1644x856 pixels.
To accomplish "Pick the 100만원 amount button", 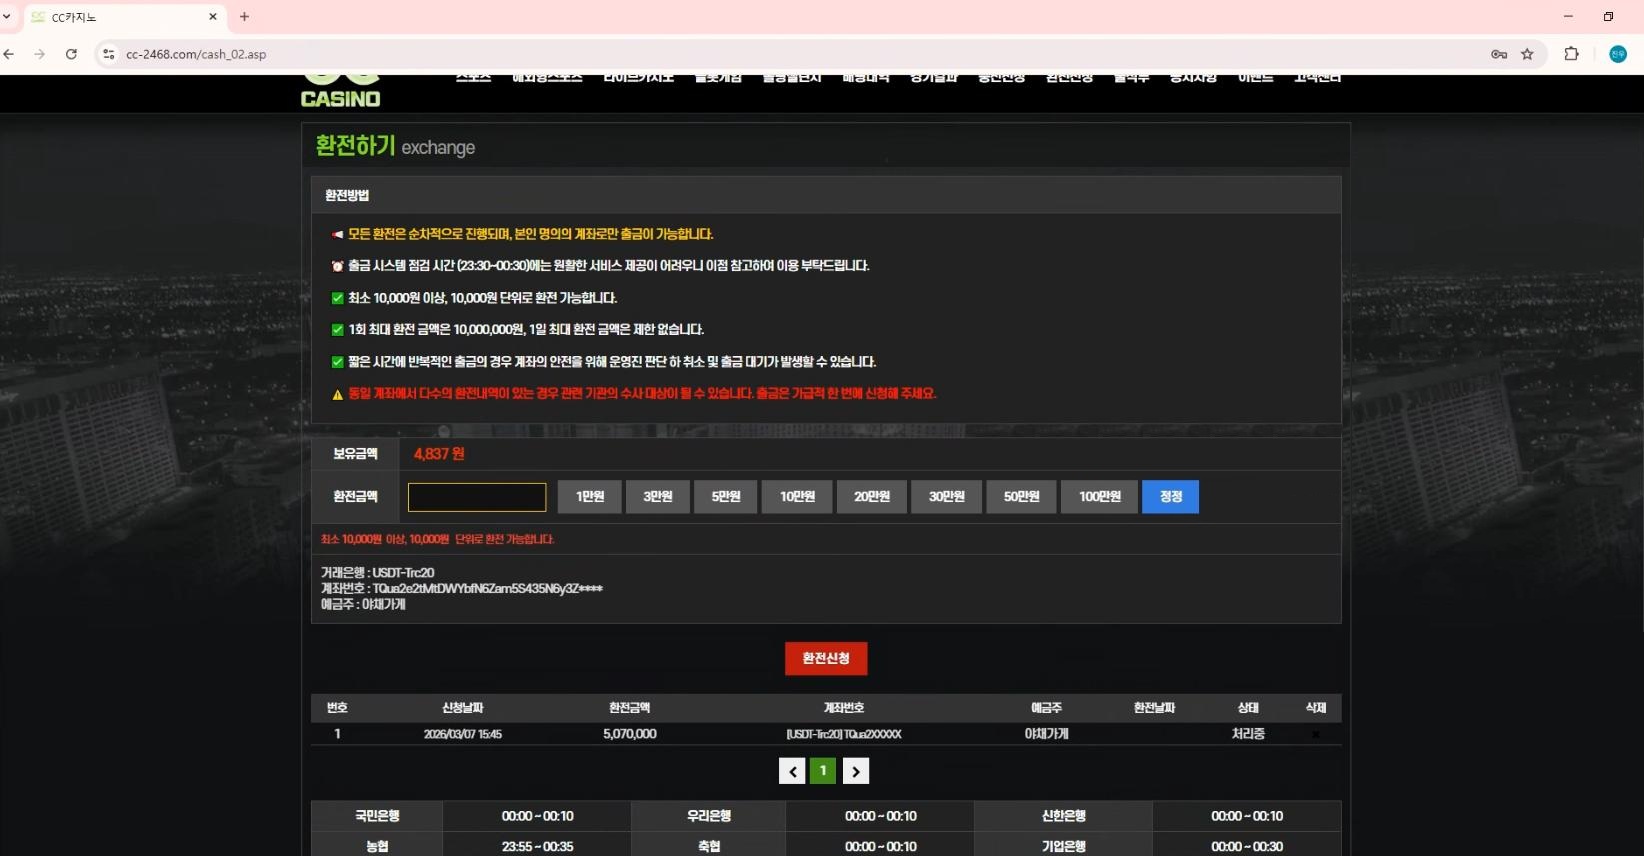I will coord(1099,497).
